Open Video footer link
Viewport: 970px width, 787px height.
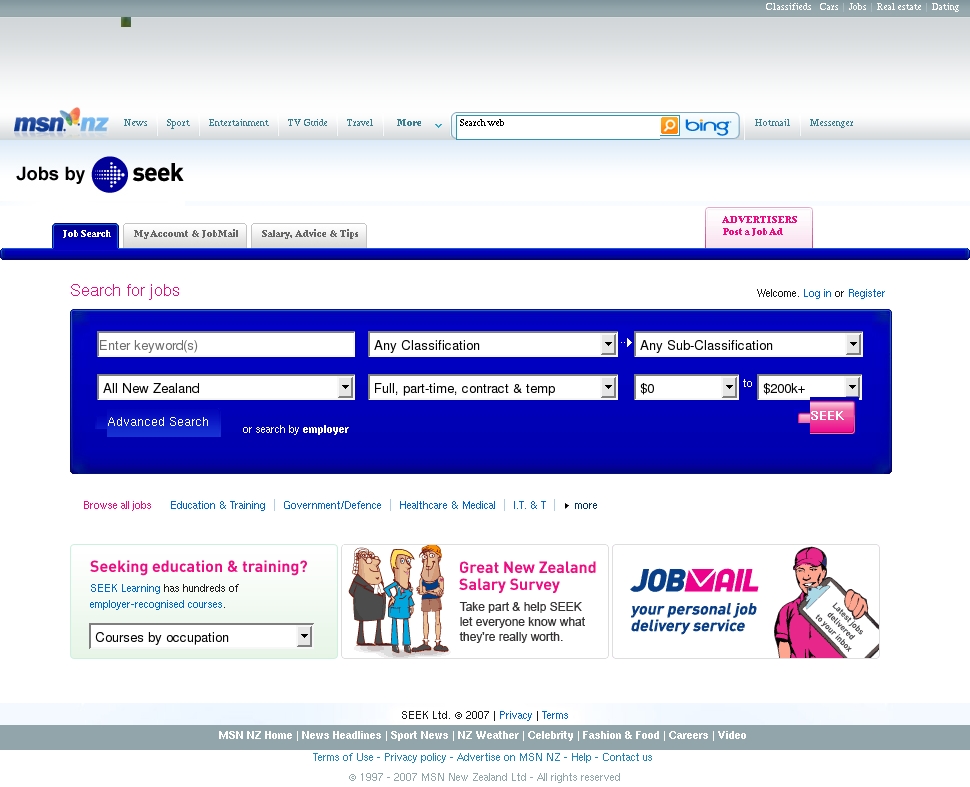point(732,735)
